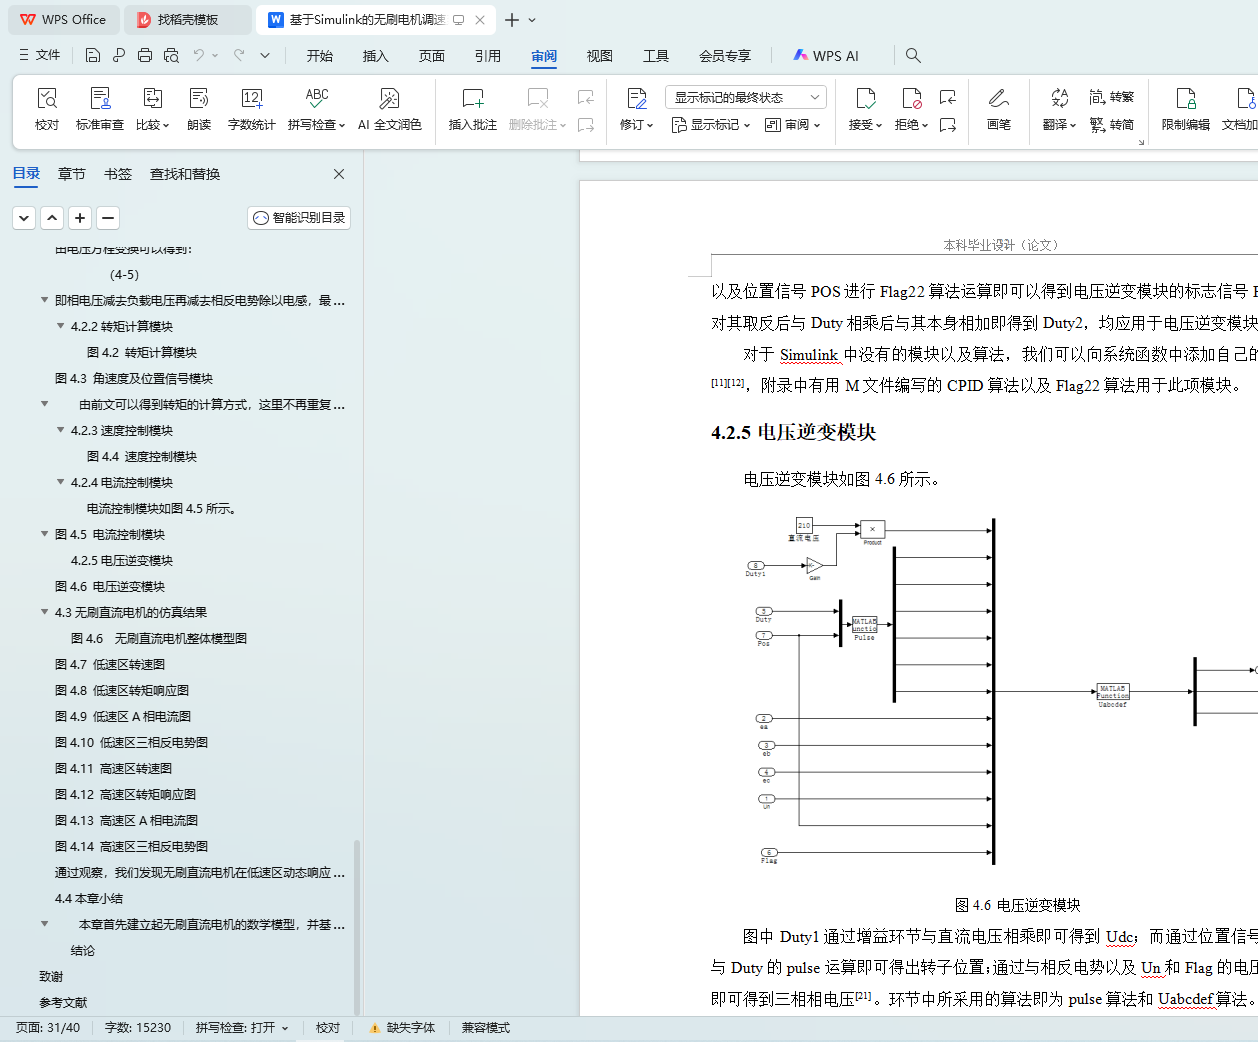Screen dimensions: 1258x1042
Task: Click 缺失字体 warning in status bar
Action: coord(402,1028)
